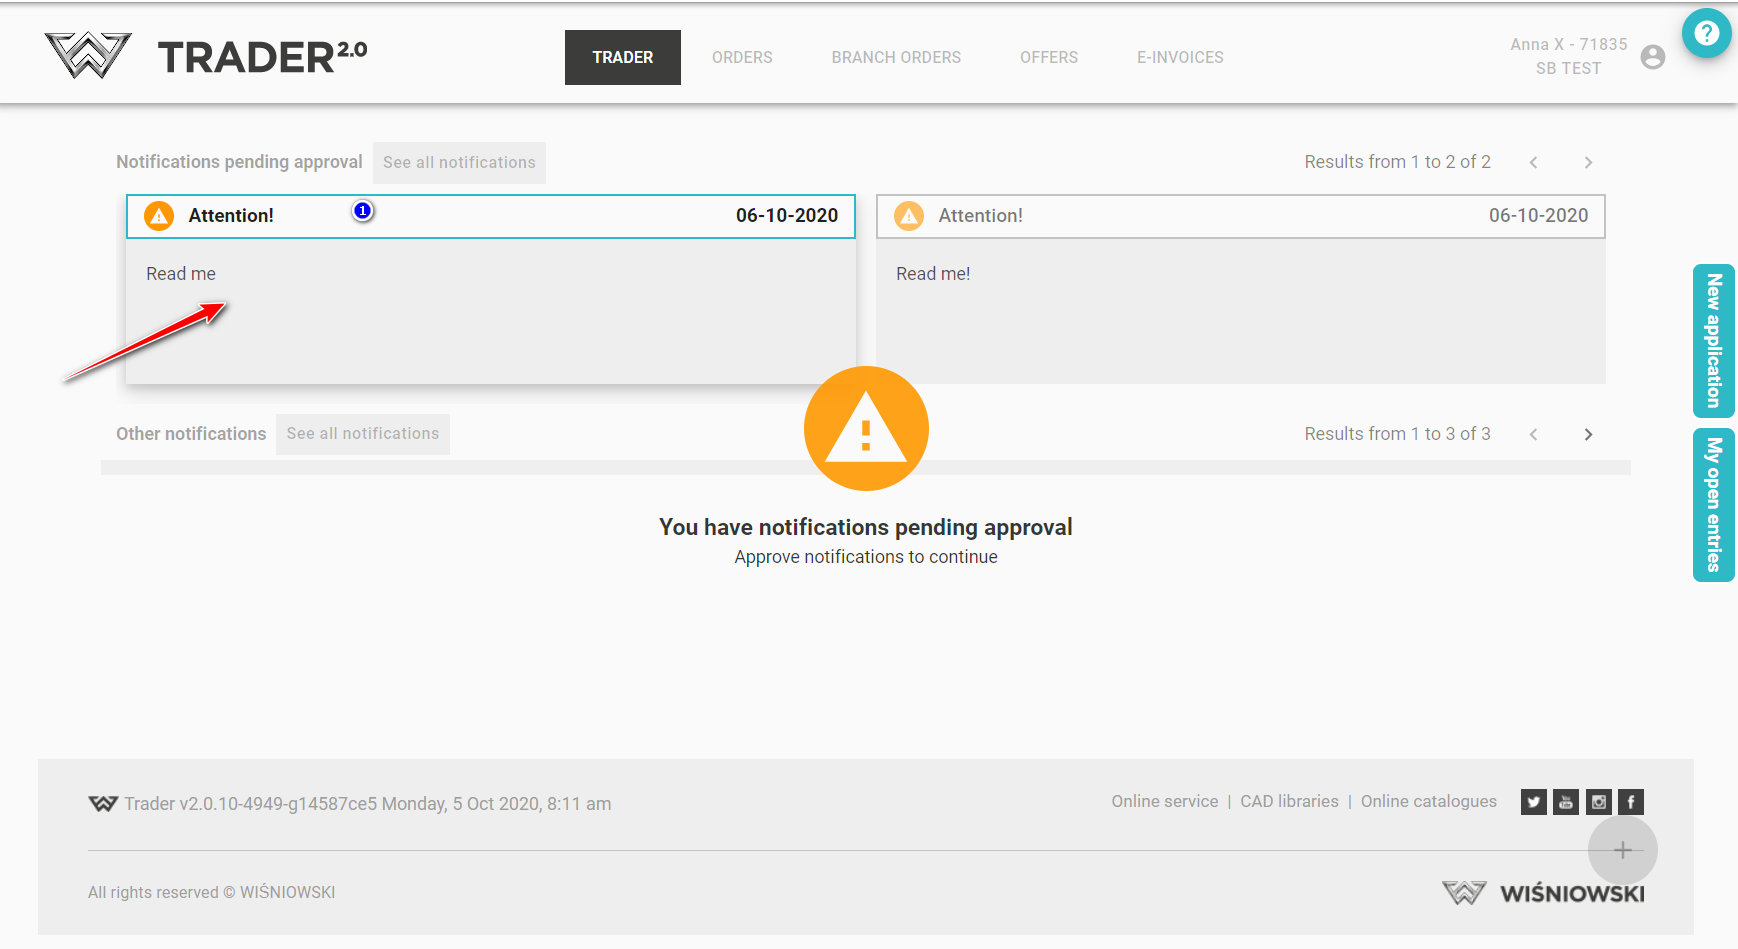Select the Branch Orders tab
This screenshot has width=1738, height=949.
896,58
